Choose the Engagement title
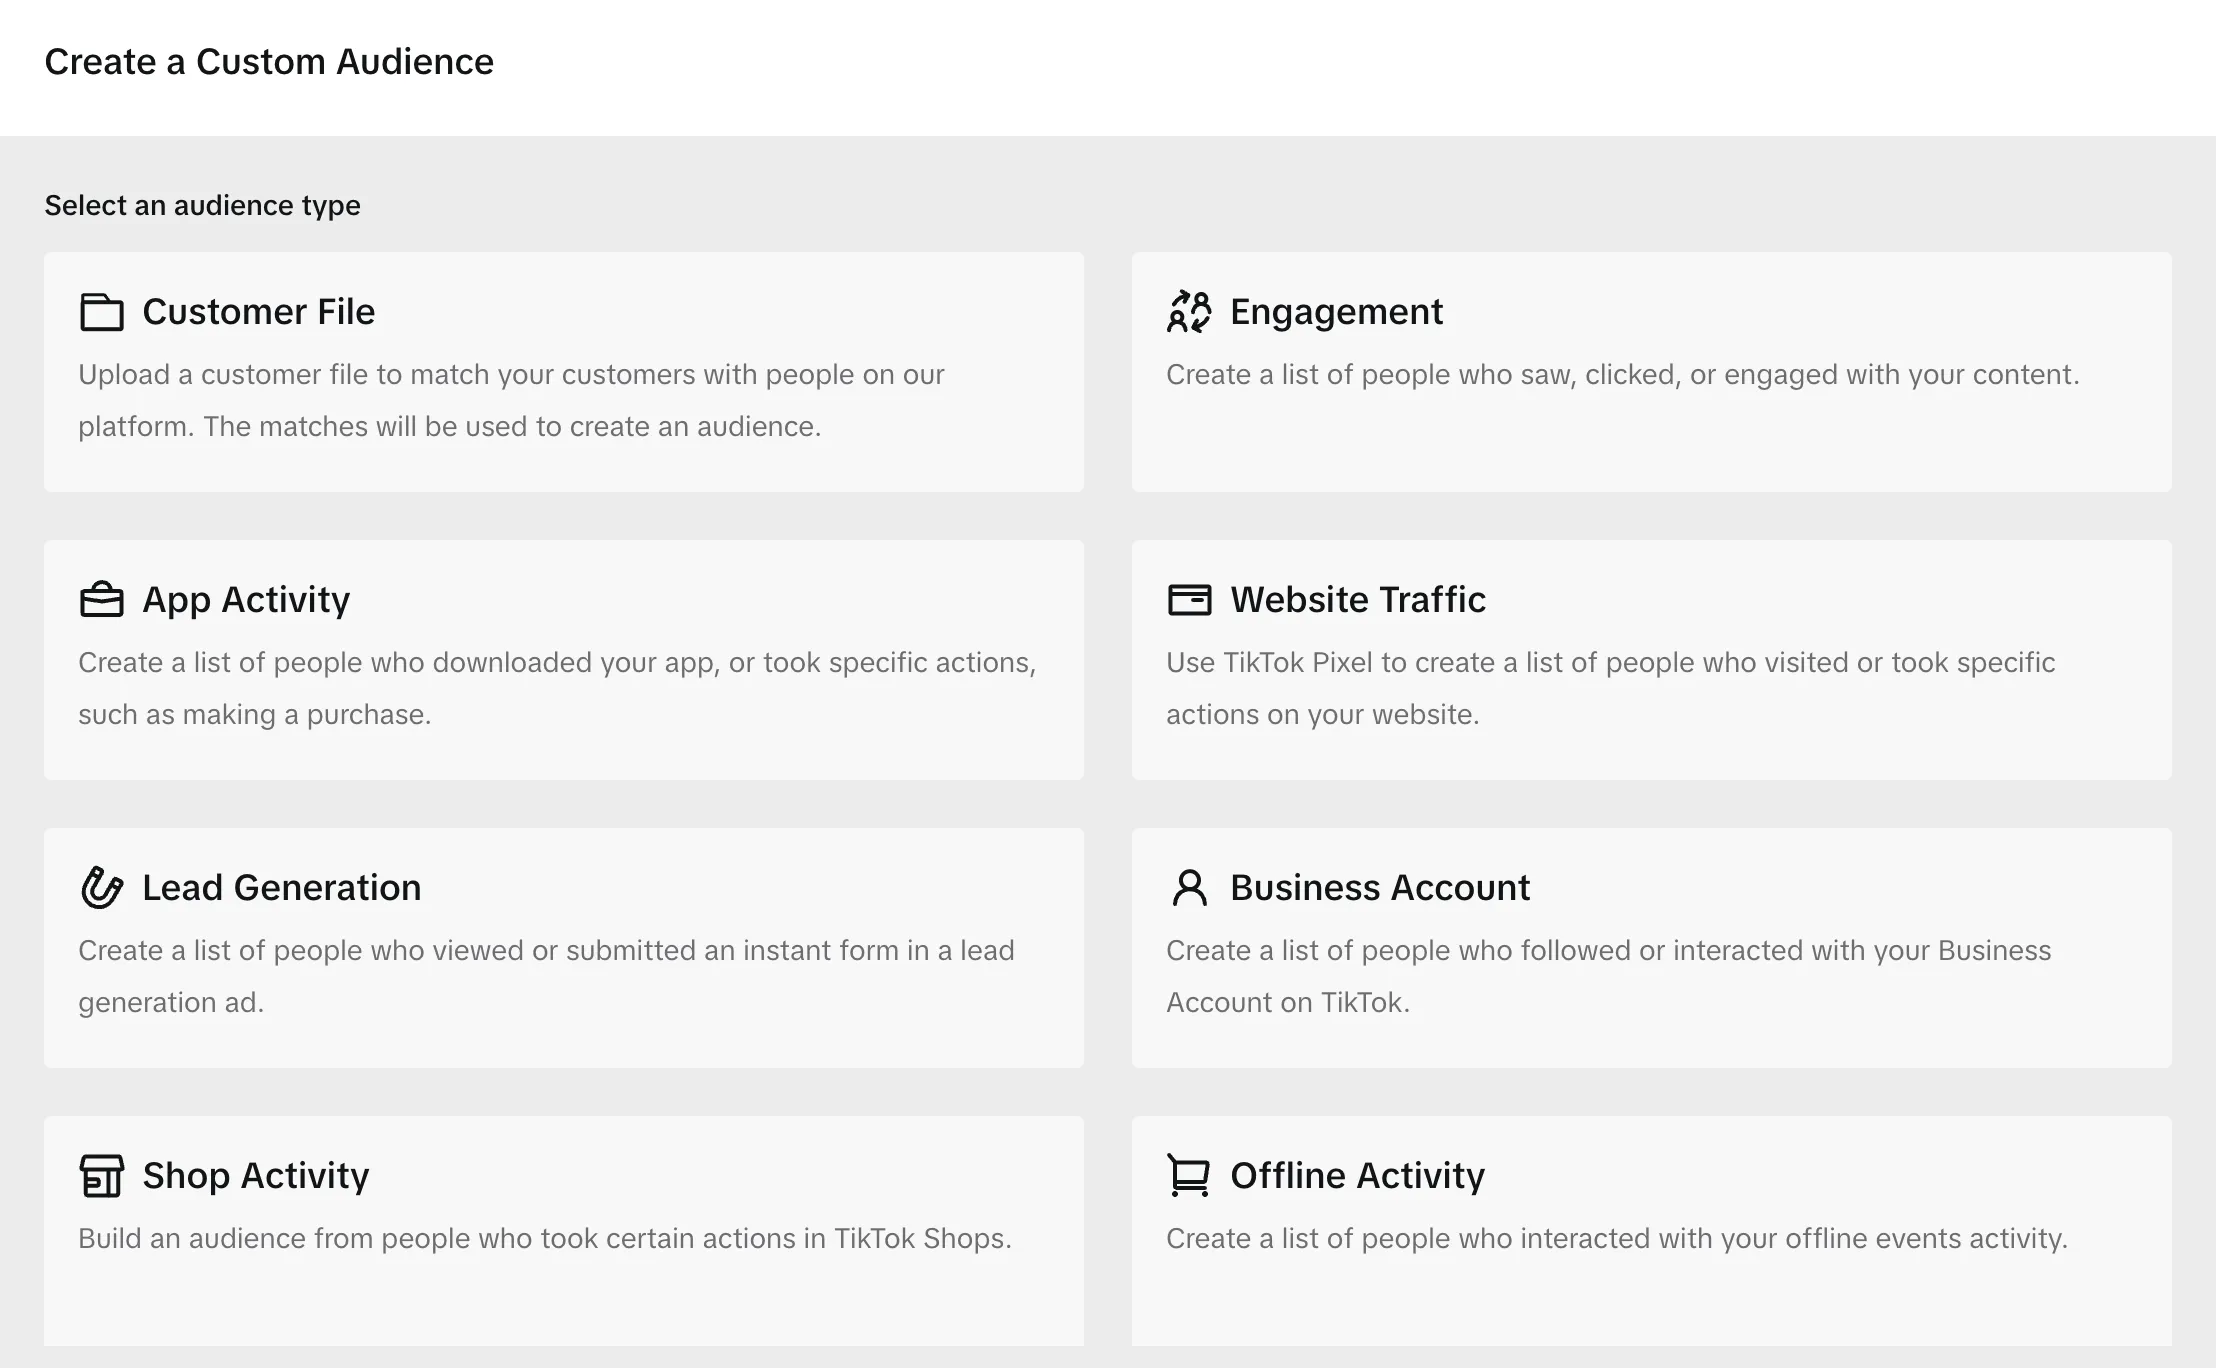Viewport: 2216px width, 1368px height. coord(1336,312)
